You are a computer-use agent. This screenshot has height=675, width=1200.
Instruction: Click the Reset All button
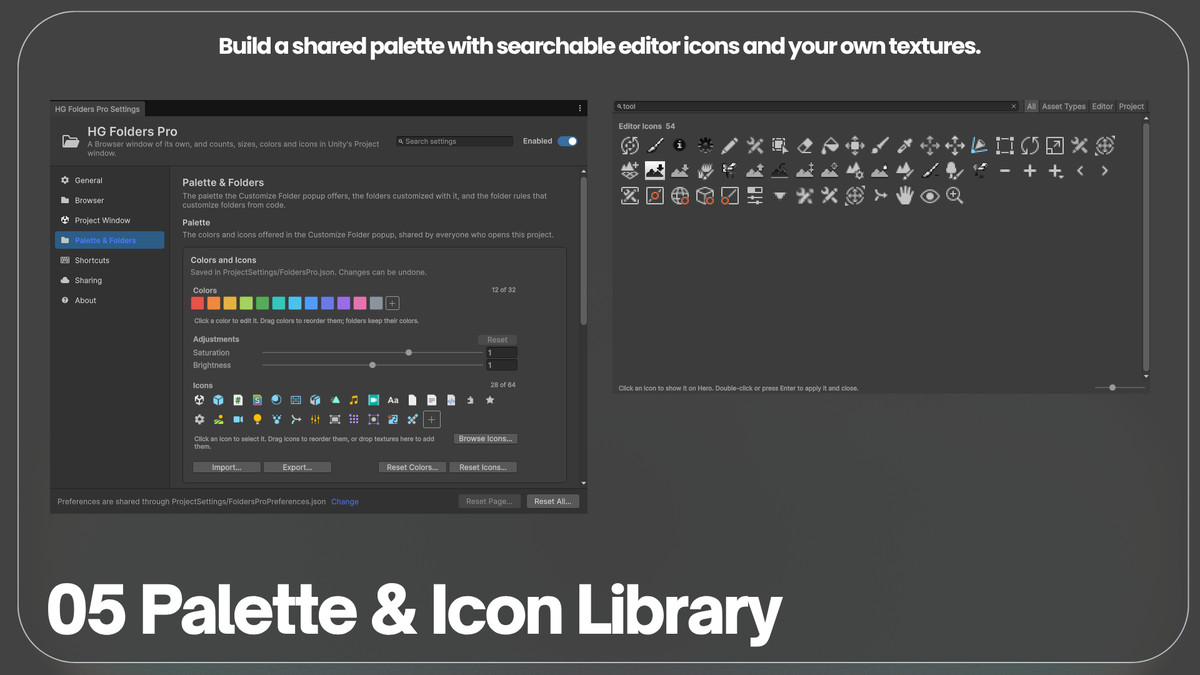553,501
